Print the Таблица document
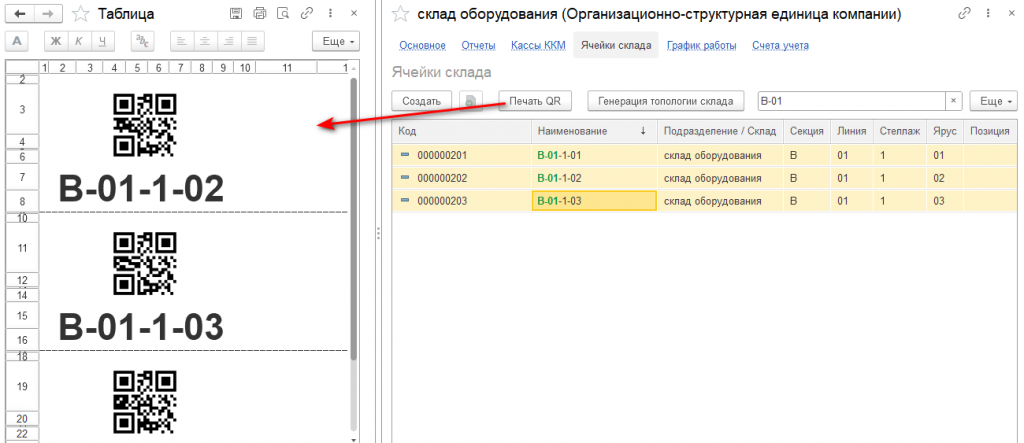The height and width of the screenshot is (443, 1024). 260,13
